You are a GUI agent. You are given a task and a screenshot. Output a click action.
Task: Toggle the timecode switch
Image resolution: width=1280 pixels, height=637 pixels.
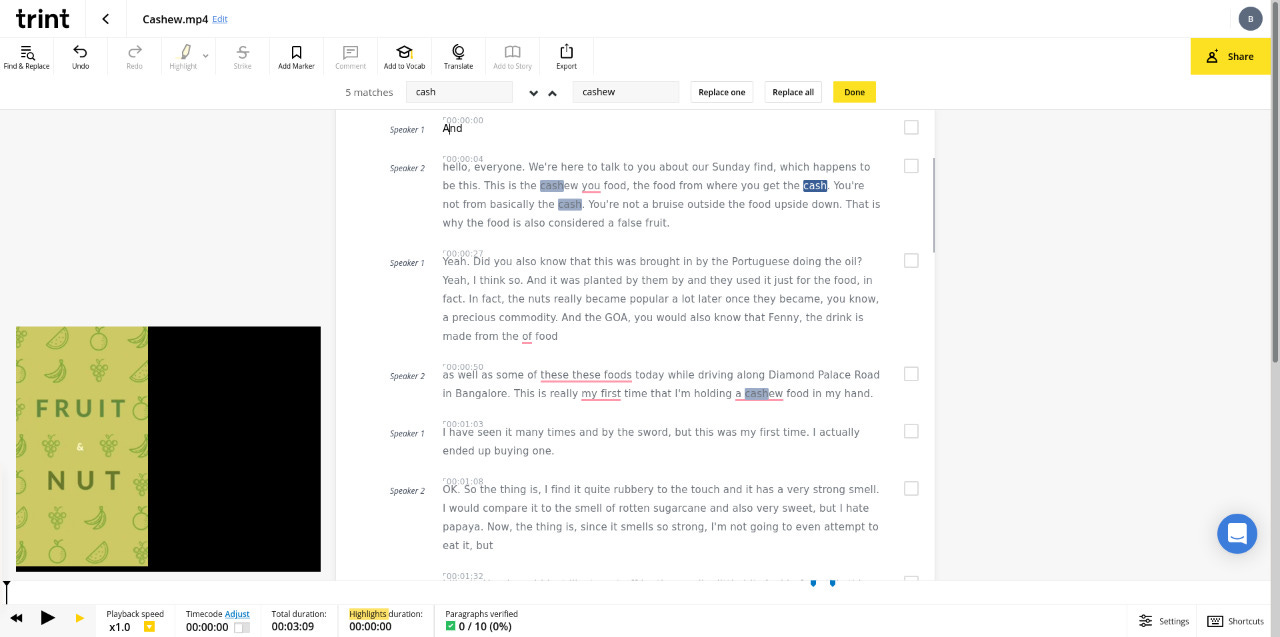(x=242, y=627)
